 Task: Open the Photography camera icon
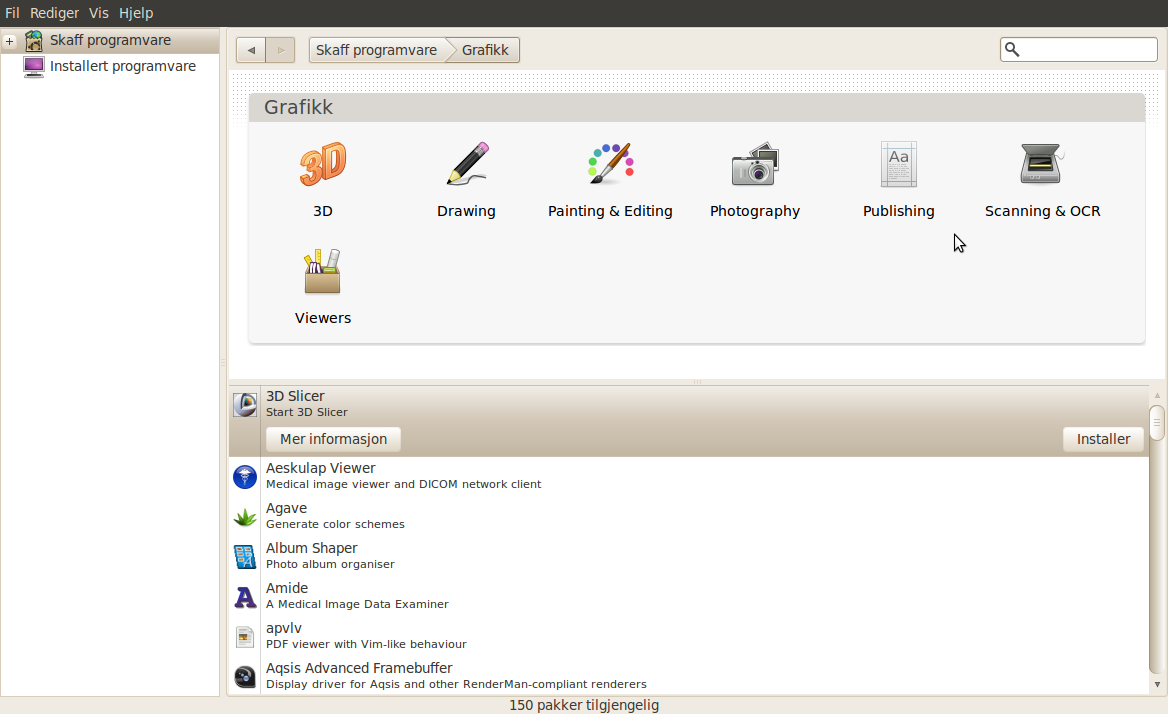(755, 164)
